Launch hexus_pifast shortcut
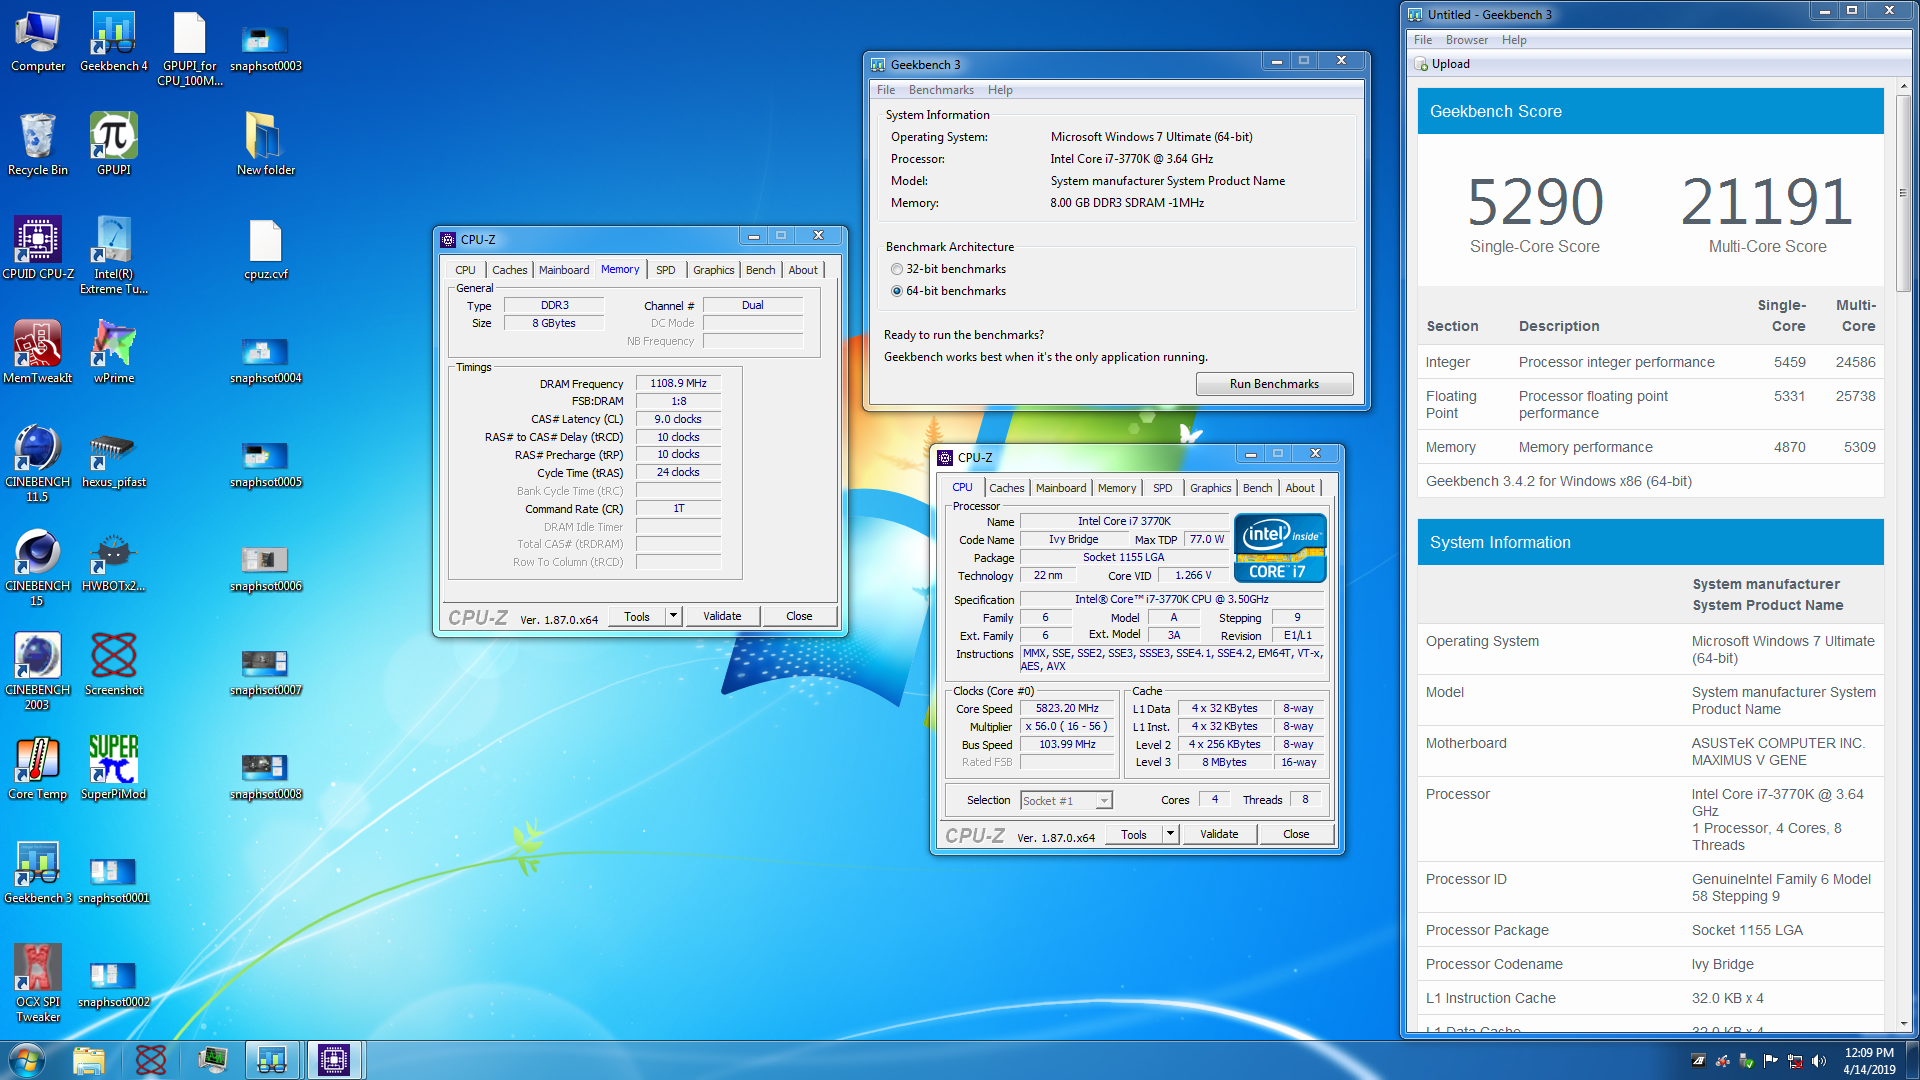Screen dimensions: 1920x1080 click(x=113, y=457)
